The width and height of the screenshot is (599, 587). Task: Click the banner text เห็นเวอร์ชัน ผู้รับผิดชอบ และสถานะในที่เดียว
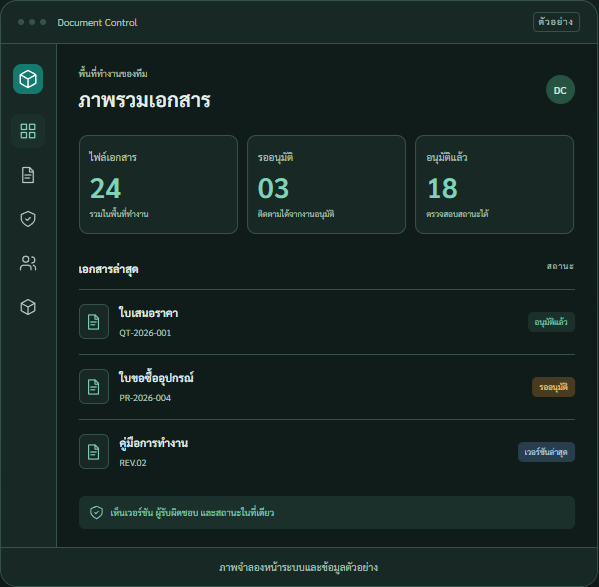pos(192,513)
